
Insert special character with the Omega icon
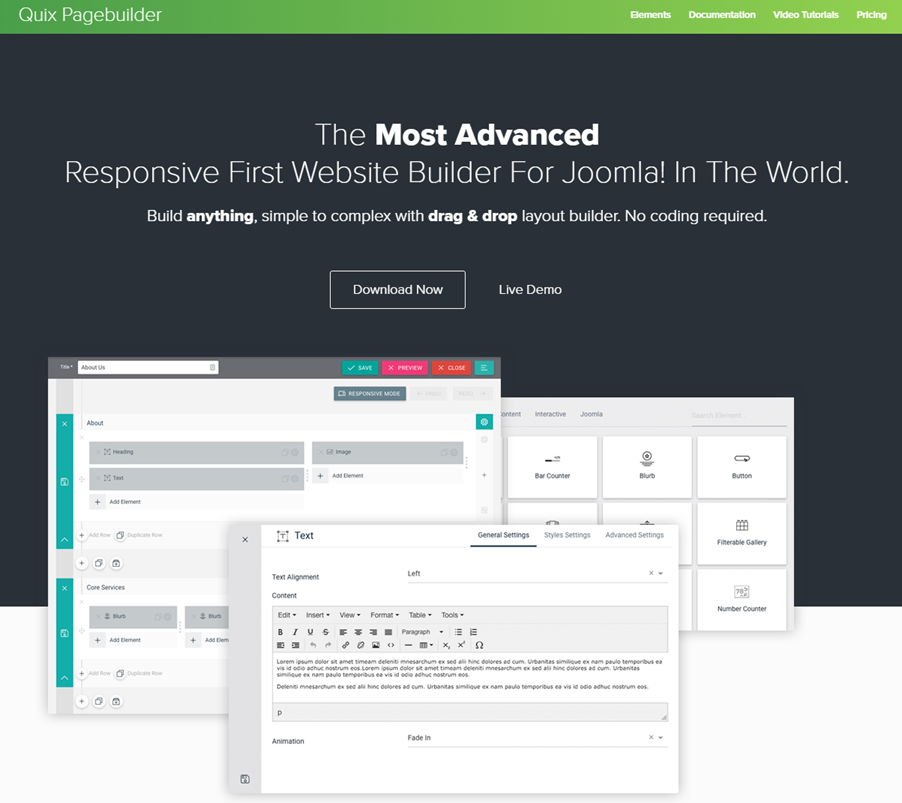click(479, 645)
